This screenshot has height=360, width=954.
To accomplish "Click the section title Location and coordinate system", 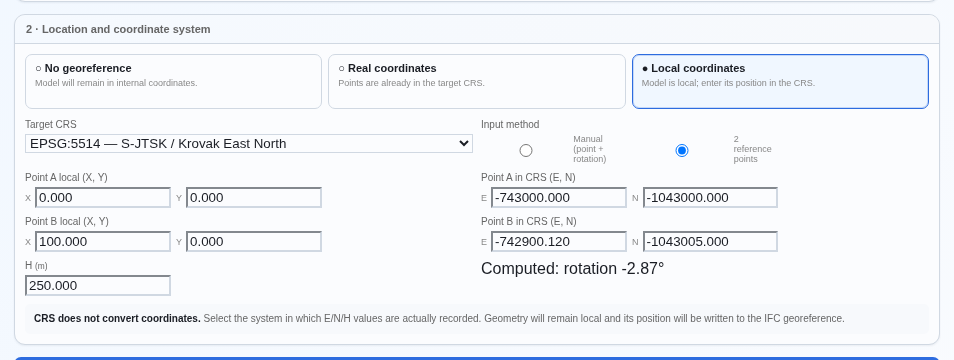I will [118, 29].
